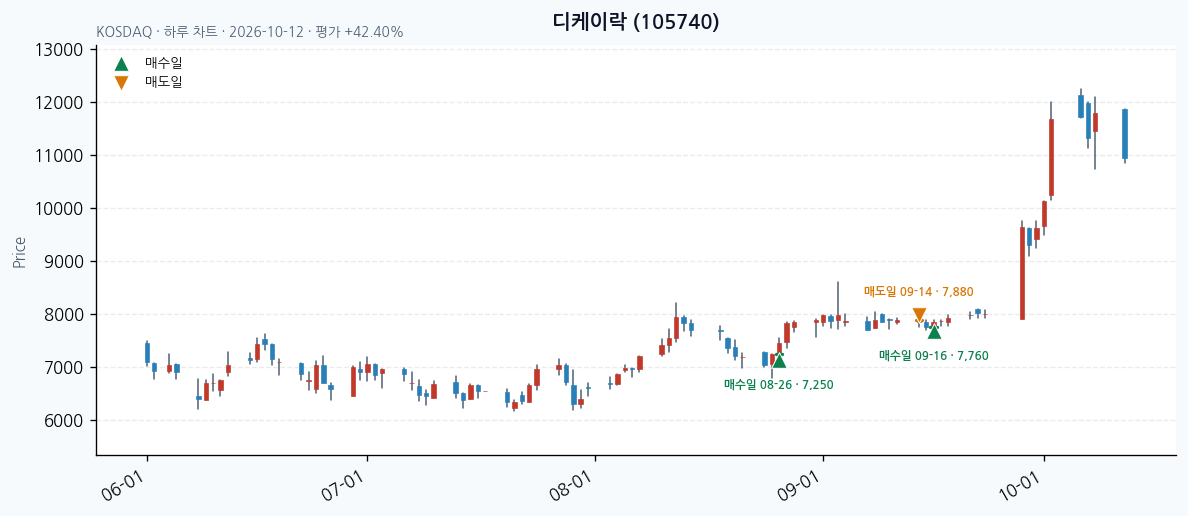Click the green buy marker at 09-16
Viewport: 1188px width, 516px height.
click(934, 332)
